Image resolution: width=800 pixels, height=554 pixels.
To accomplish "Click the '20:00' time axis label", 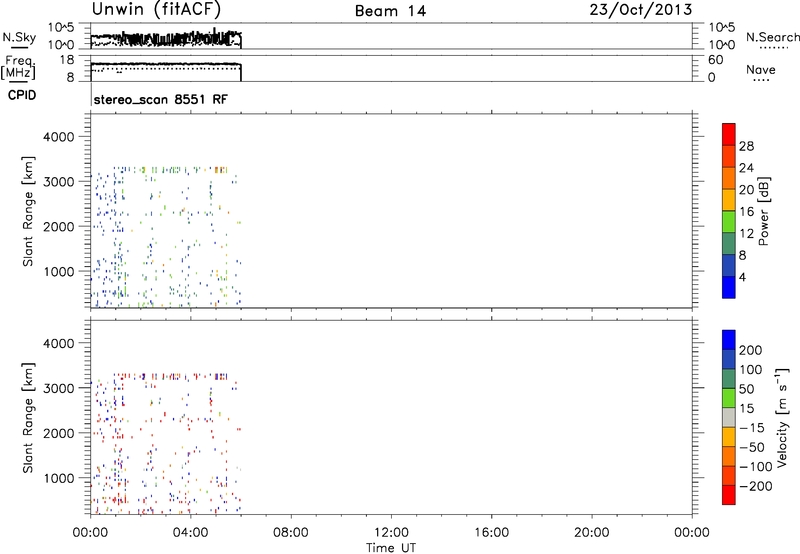I will [x=591, y=533].
